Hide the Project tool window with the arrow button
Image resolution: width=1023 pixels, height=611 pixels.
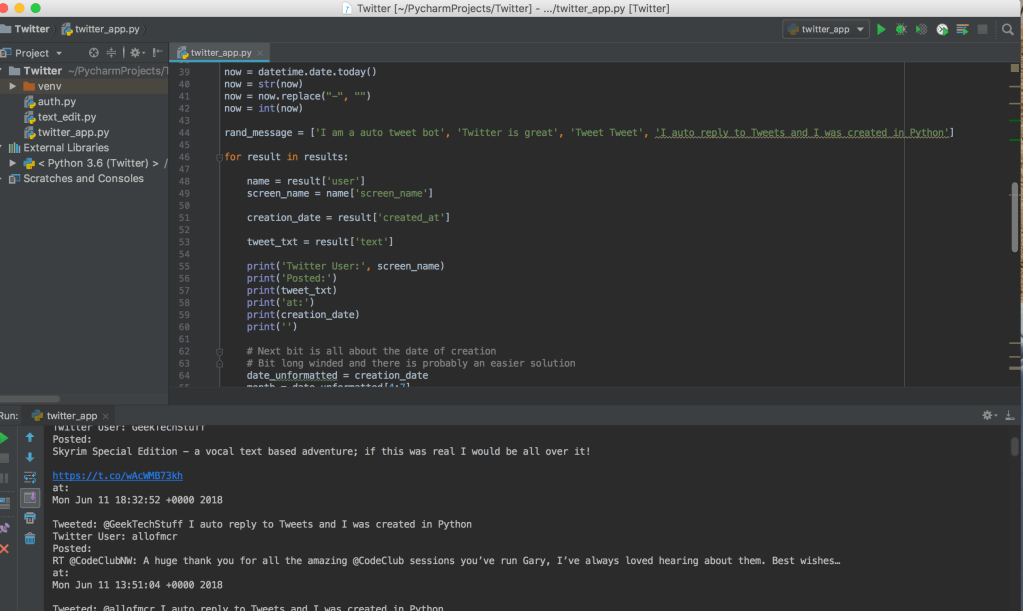[157, 53]
